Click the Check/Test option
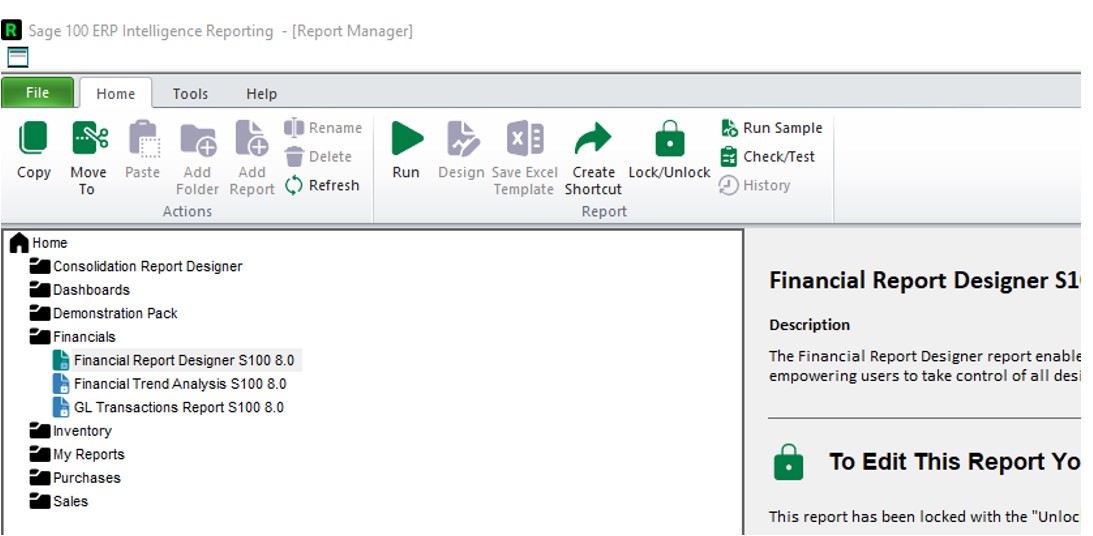Image resolution: width=1093 pixels, height=536 pixels. point(767,156)
